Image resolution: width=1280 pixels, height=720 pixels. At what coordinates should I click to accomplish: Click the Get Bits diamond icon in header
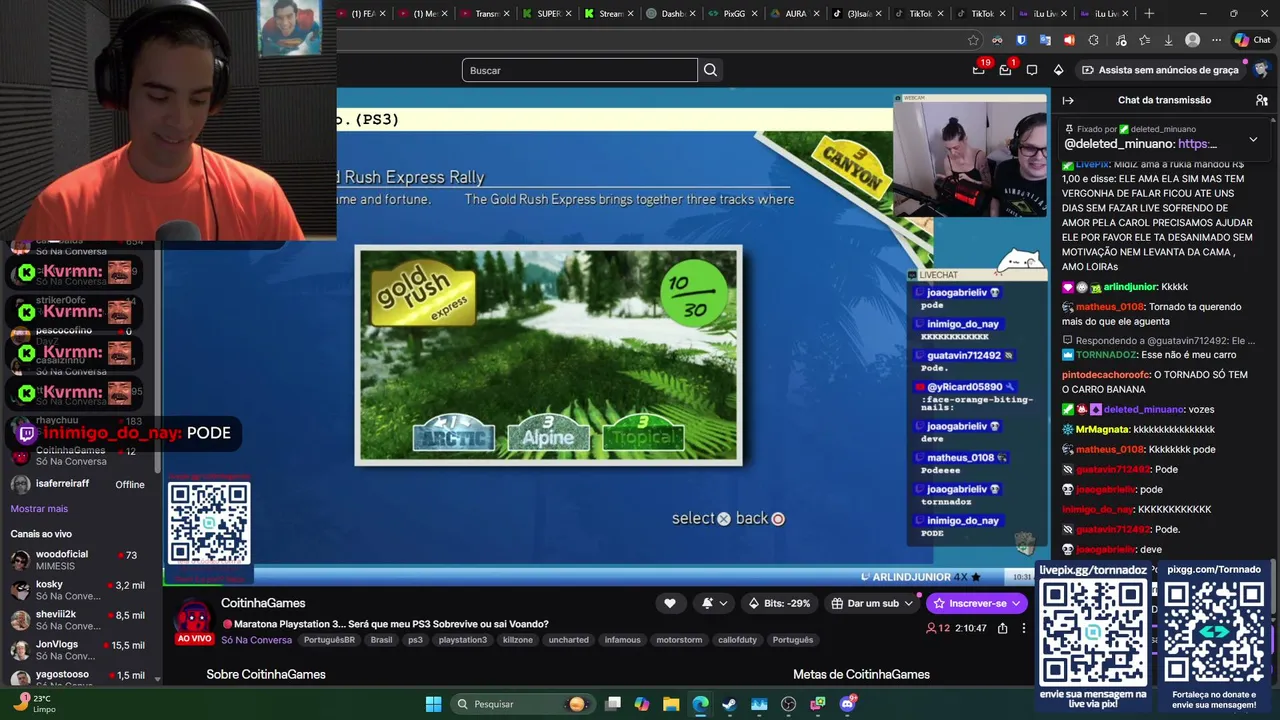(1058, 70)
